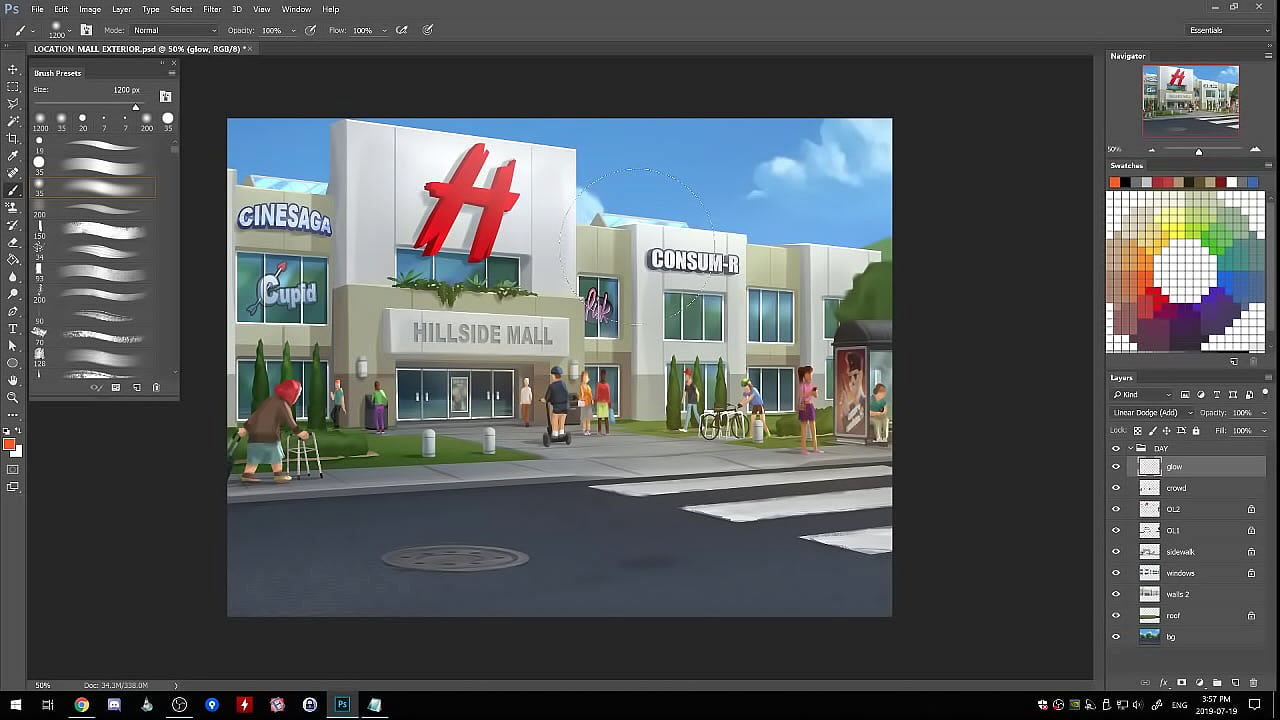Activate the Zoom tool
The width and height of the screenshot is (1280, 720).
point(13,397)
